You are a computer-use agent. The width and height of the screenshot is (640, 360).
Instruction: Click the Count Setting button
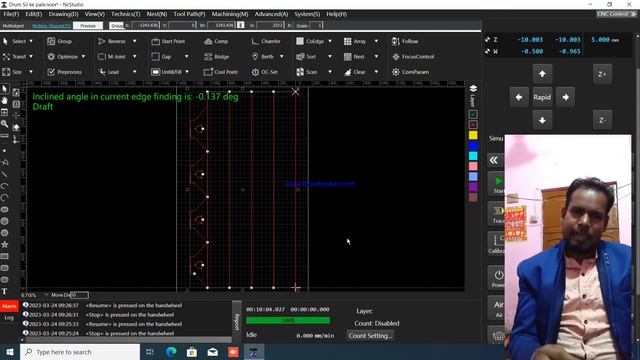pos(370,336)
